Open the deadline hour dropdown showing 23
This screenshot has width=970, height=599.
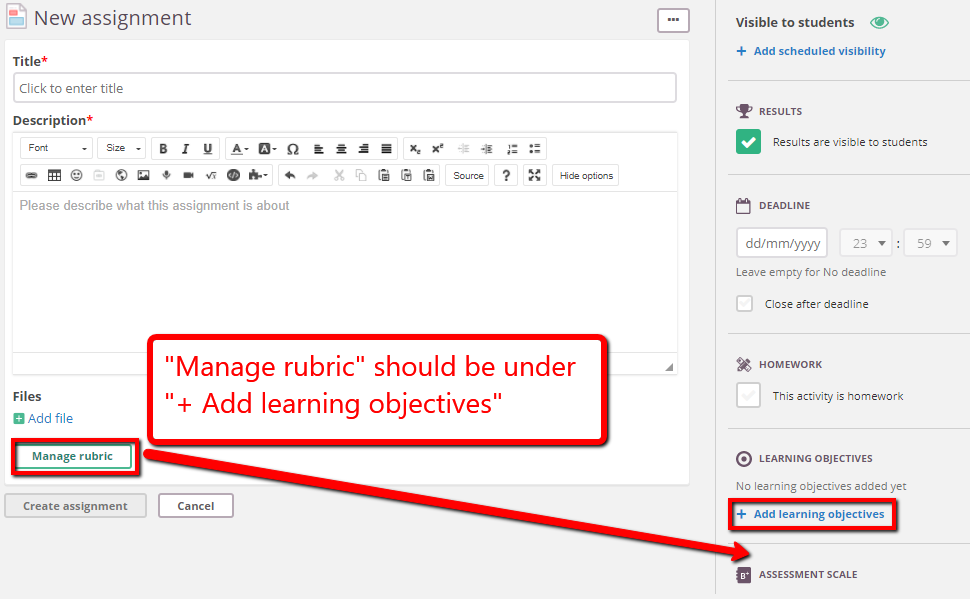[866, 243]
